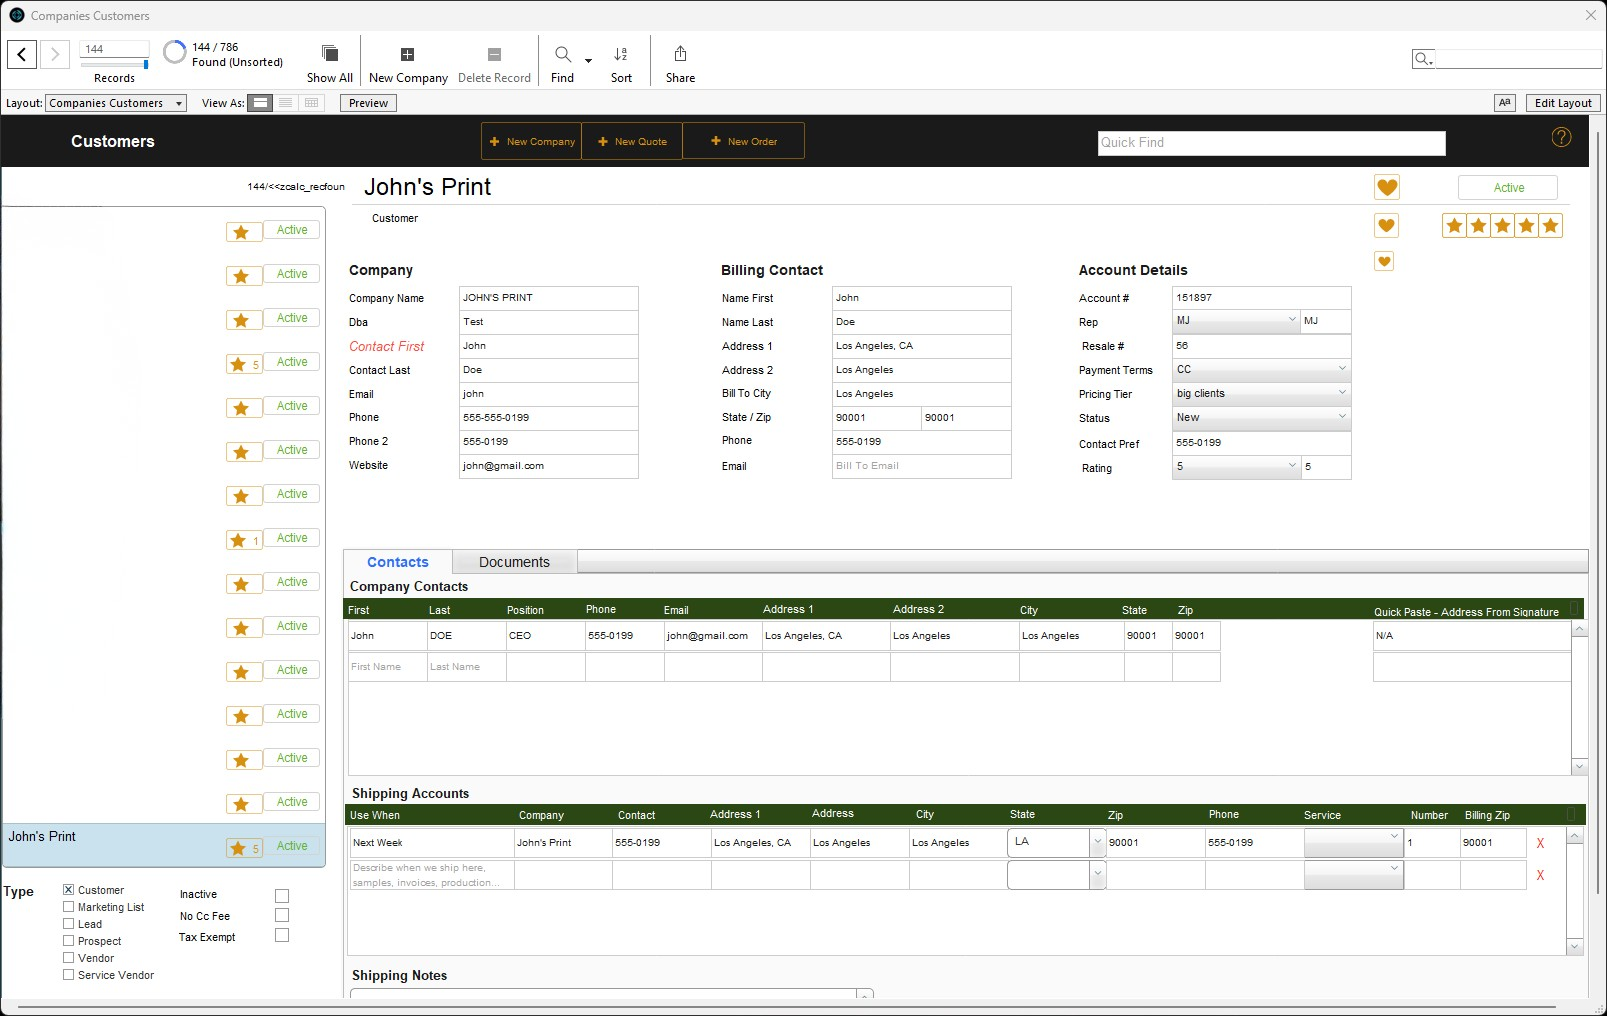The image size is (1607, 1016).
Task: Check the Vendor type checkbox
Action: (69, 958)
